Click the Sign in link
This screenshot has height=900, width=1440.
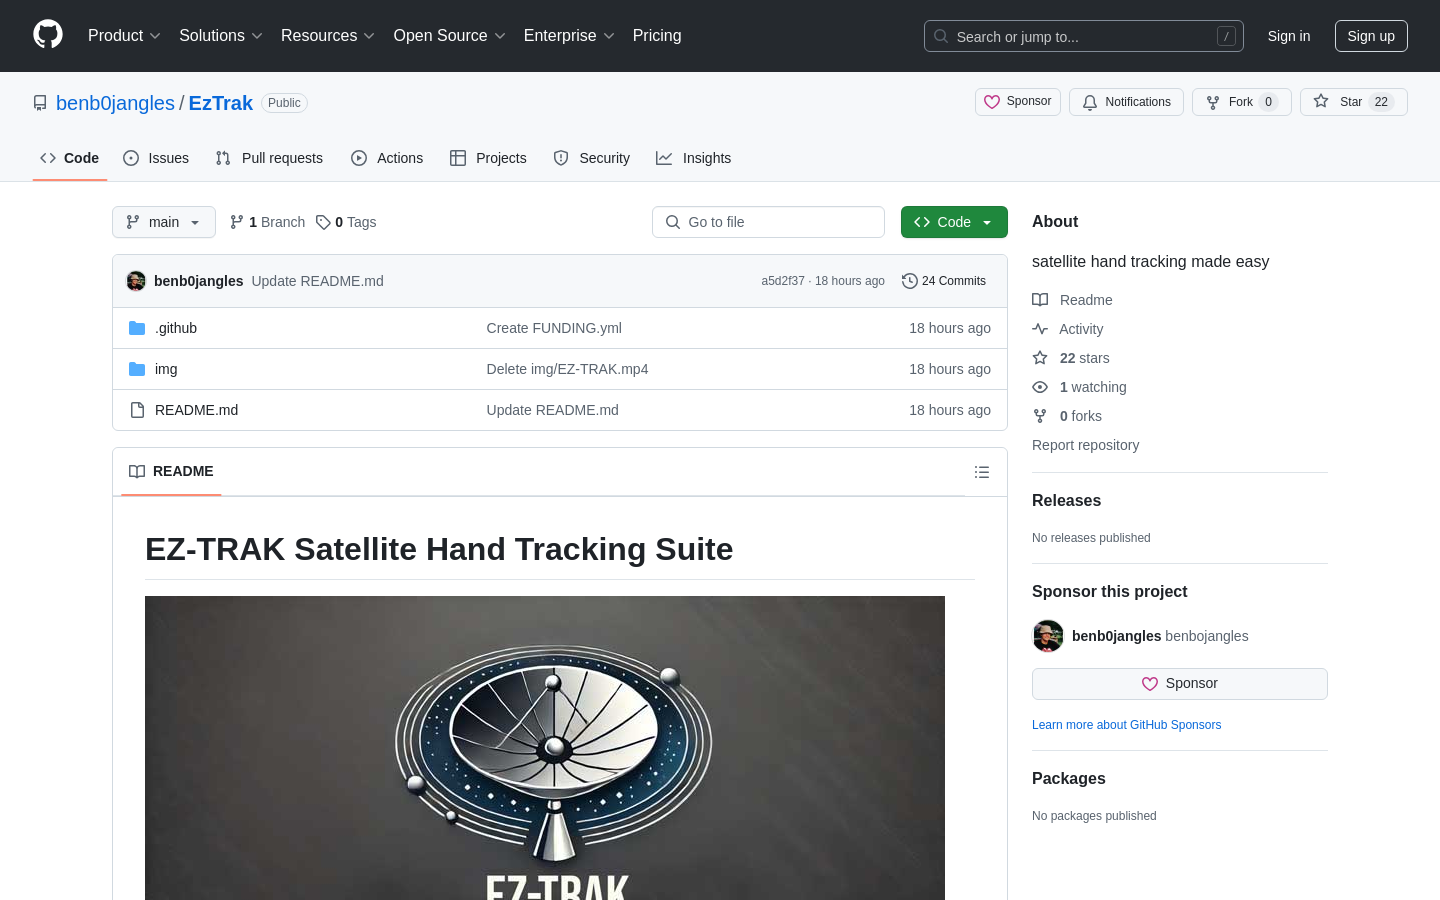coord(1289,36)
